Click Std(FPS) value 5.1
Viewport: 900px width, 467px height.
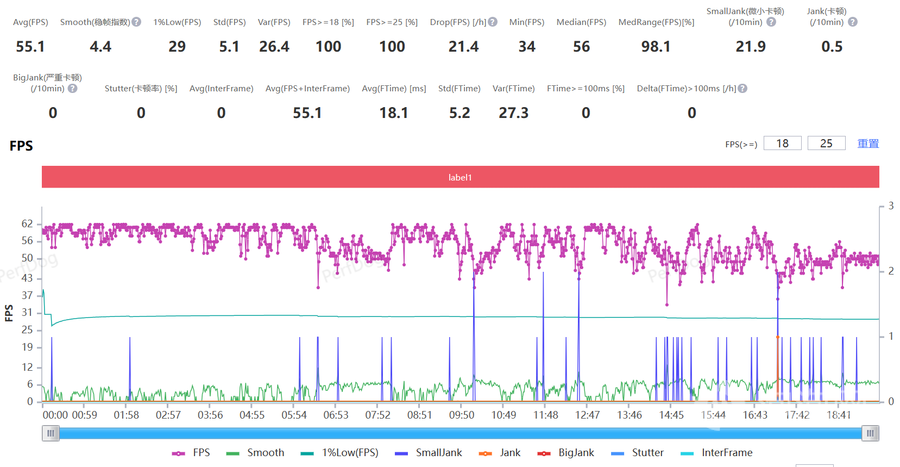[229, 46]
